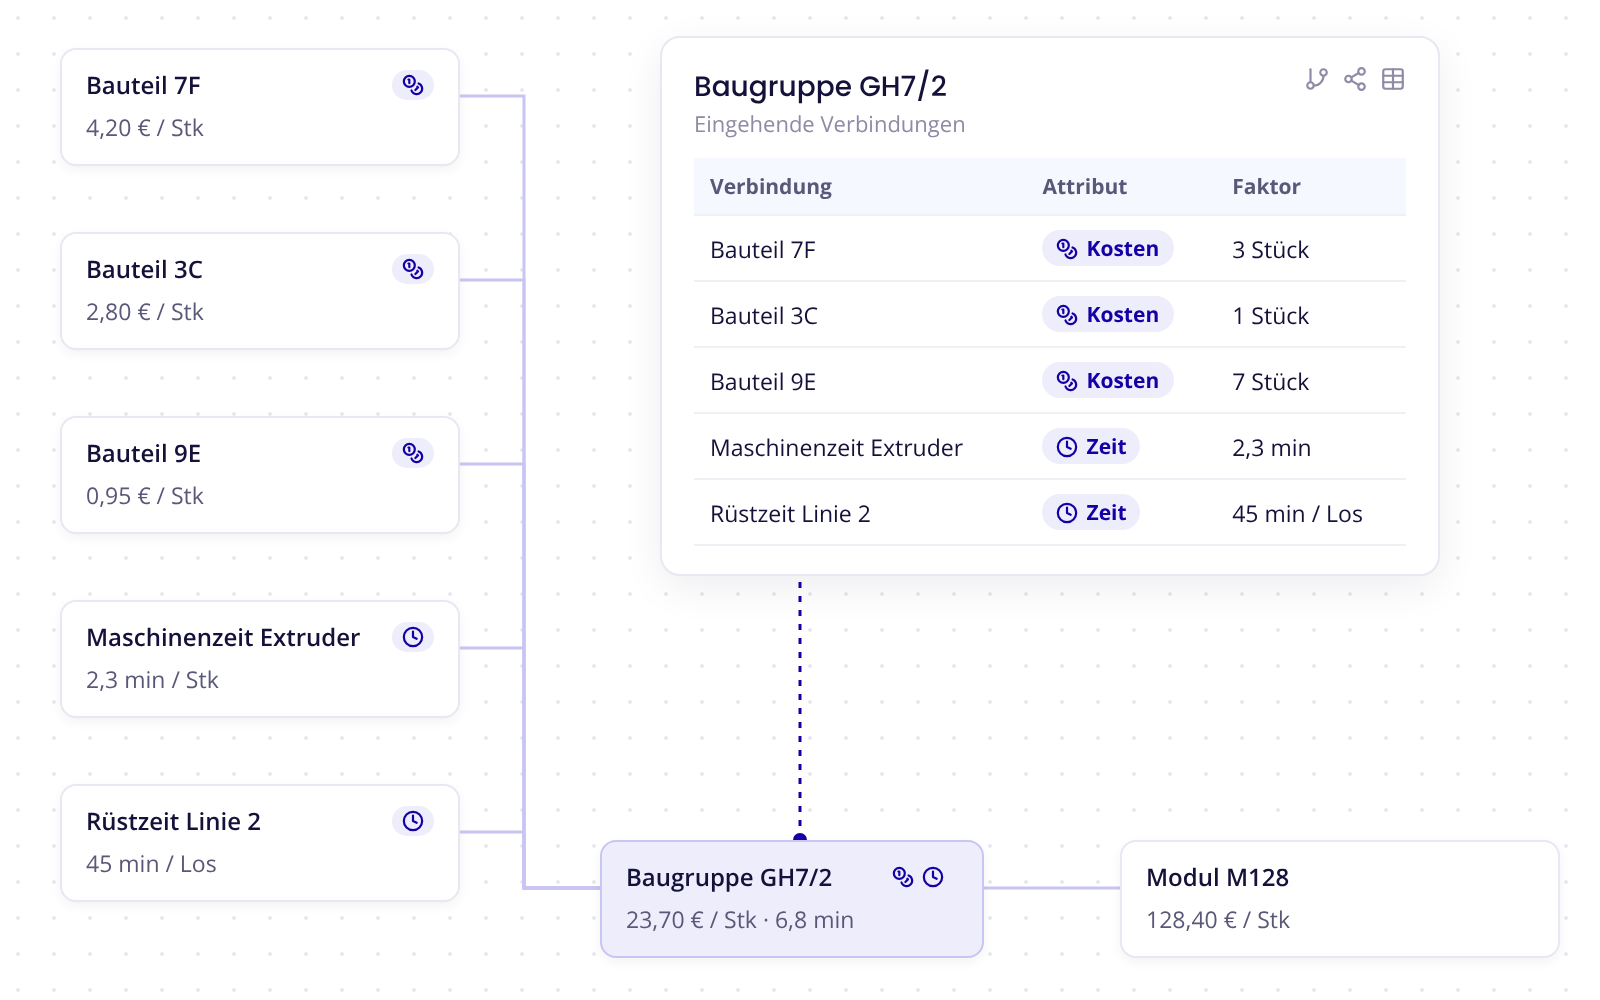This screenshot has width=1600, height=1000.
Task: Click Kosten badge in Bauteil 3C row
Action: (x=1108, y=315)
